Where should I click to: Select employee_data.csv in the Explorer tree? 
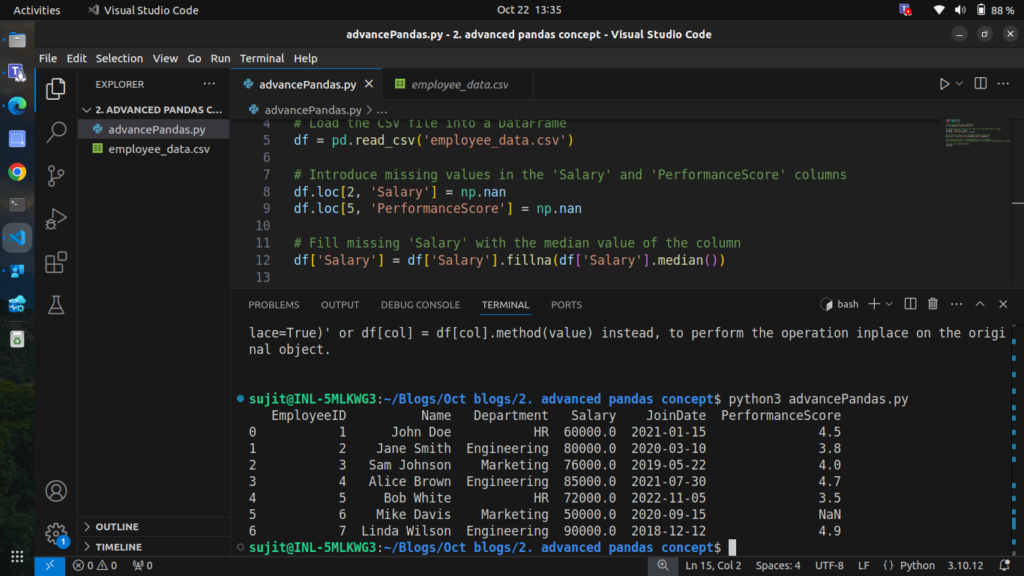159,149
